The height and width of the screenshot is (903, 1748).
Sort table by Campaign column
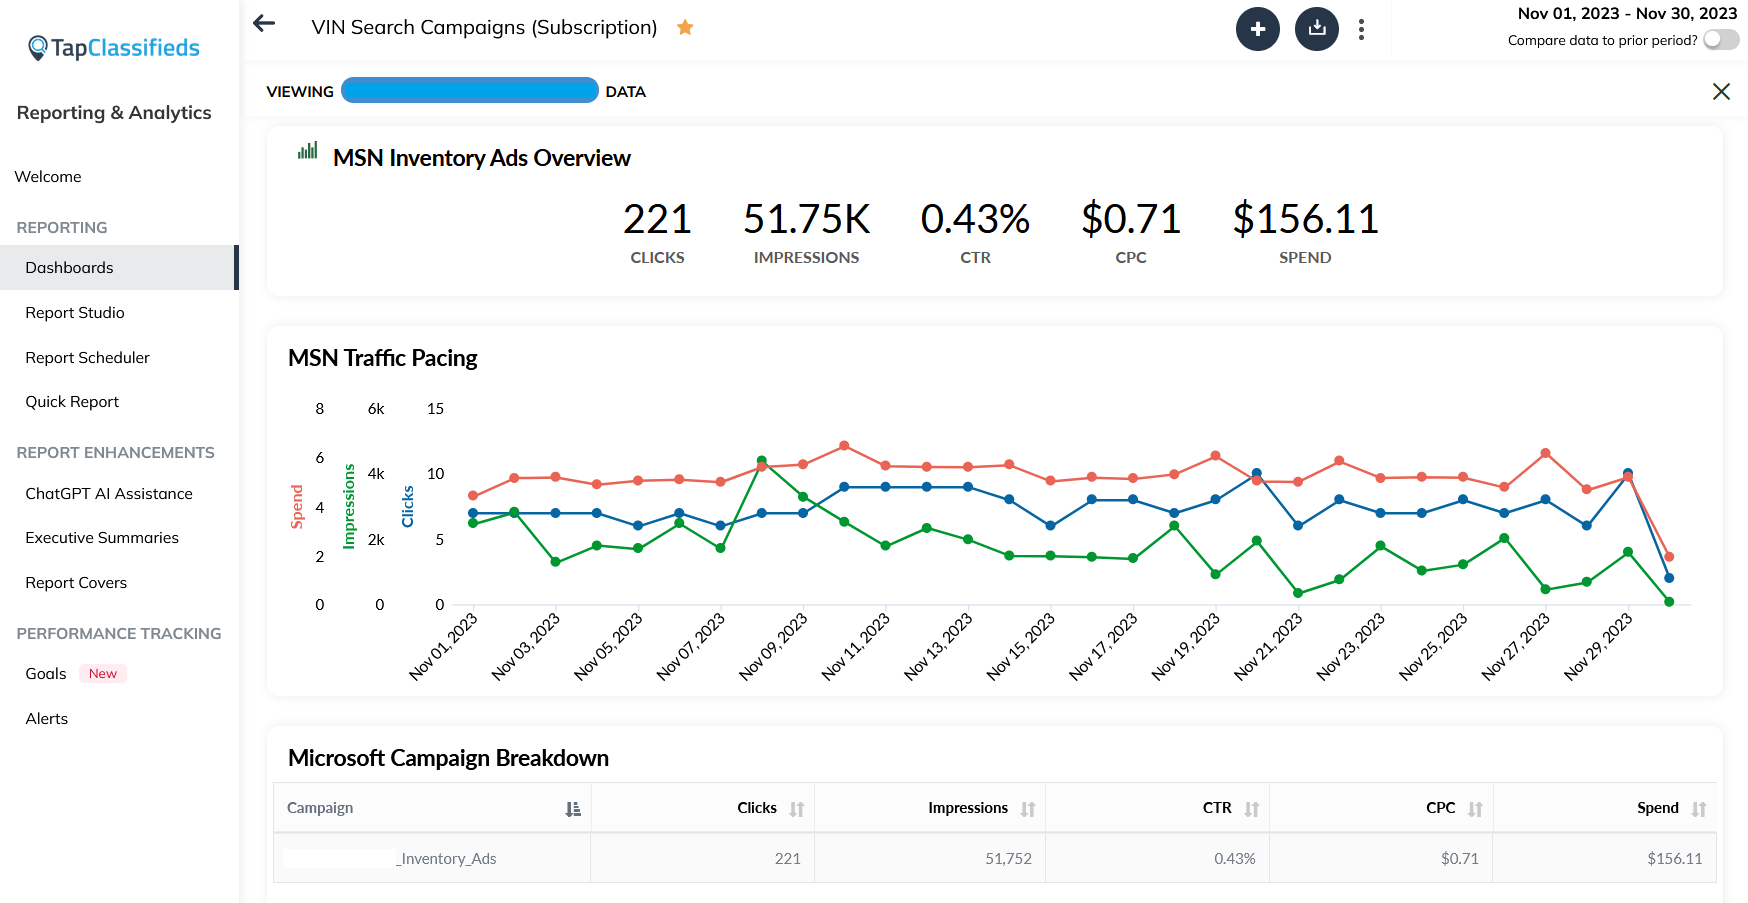[x=572, y=809]
